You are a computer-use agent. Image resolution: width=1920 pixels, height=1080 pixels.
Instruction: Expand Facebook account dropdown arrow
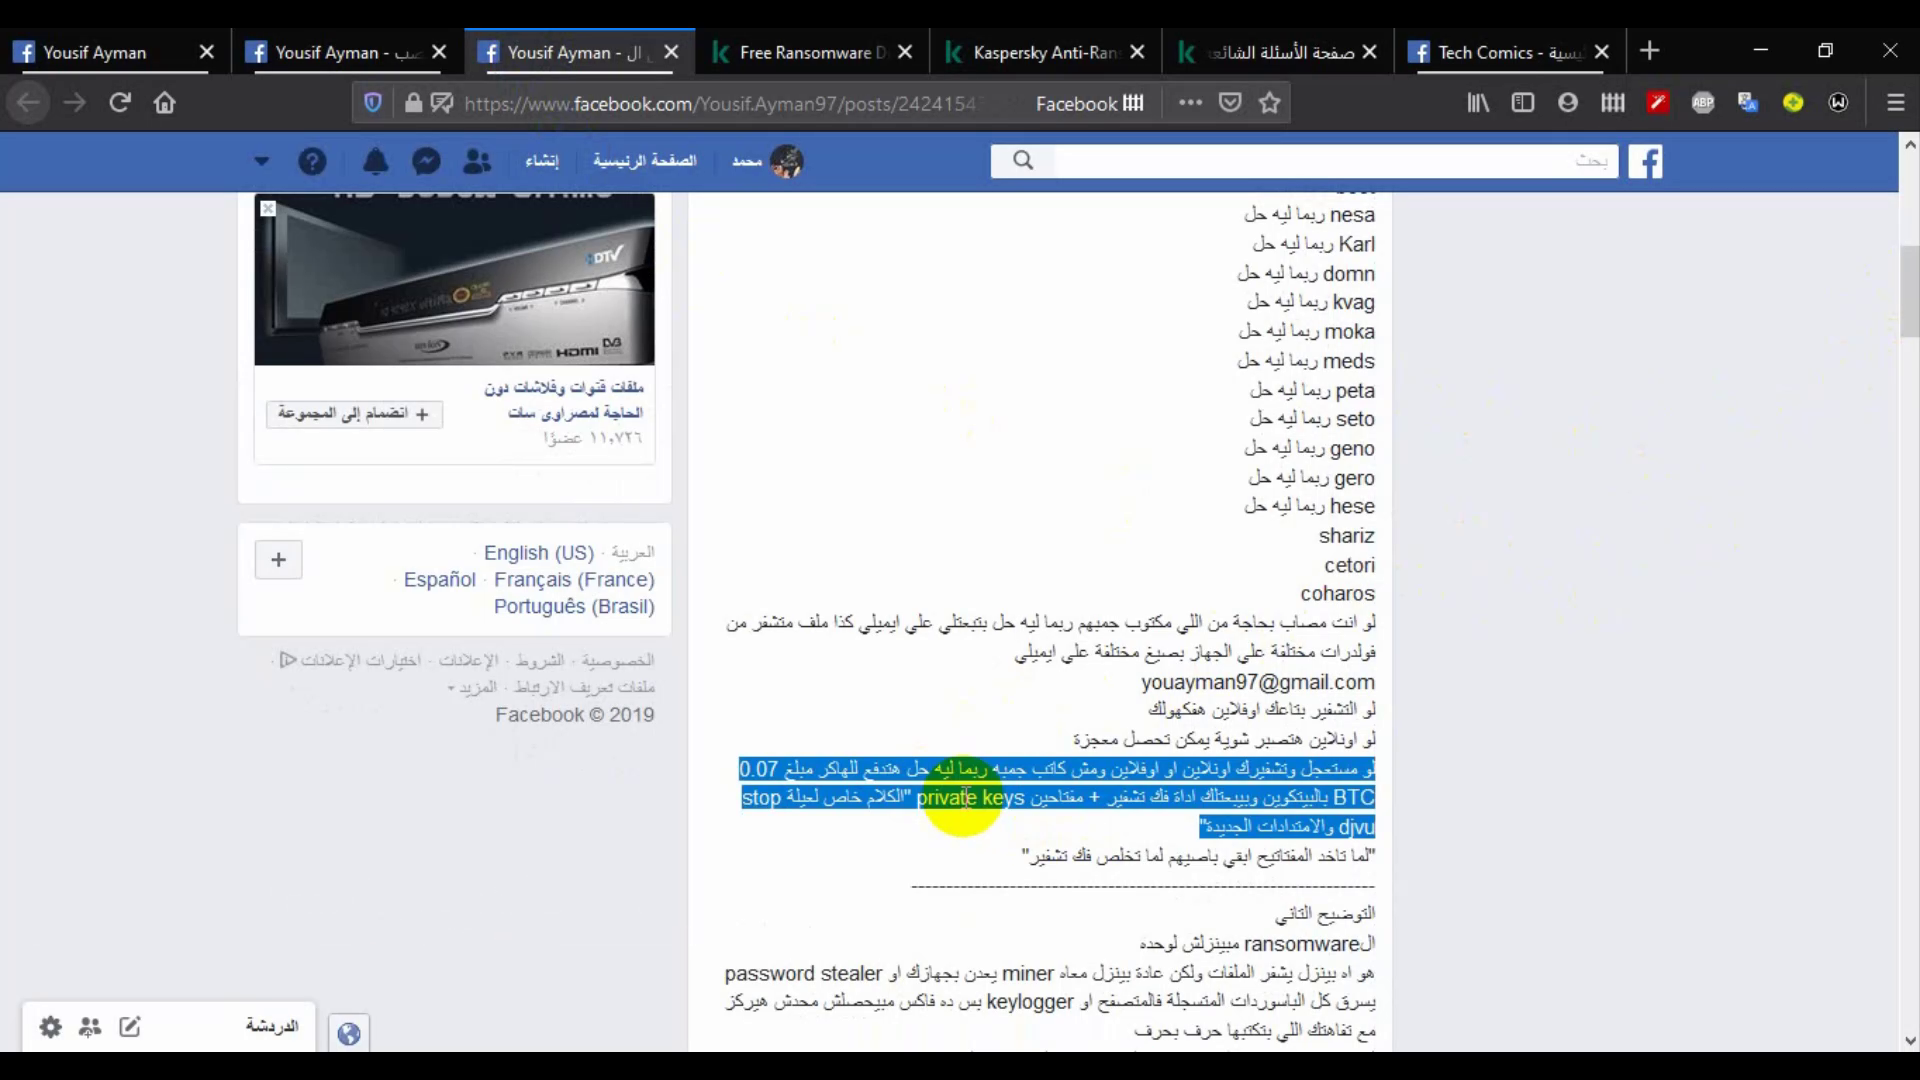pos(262,161)
